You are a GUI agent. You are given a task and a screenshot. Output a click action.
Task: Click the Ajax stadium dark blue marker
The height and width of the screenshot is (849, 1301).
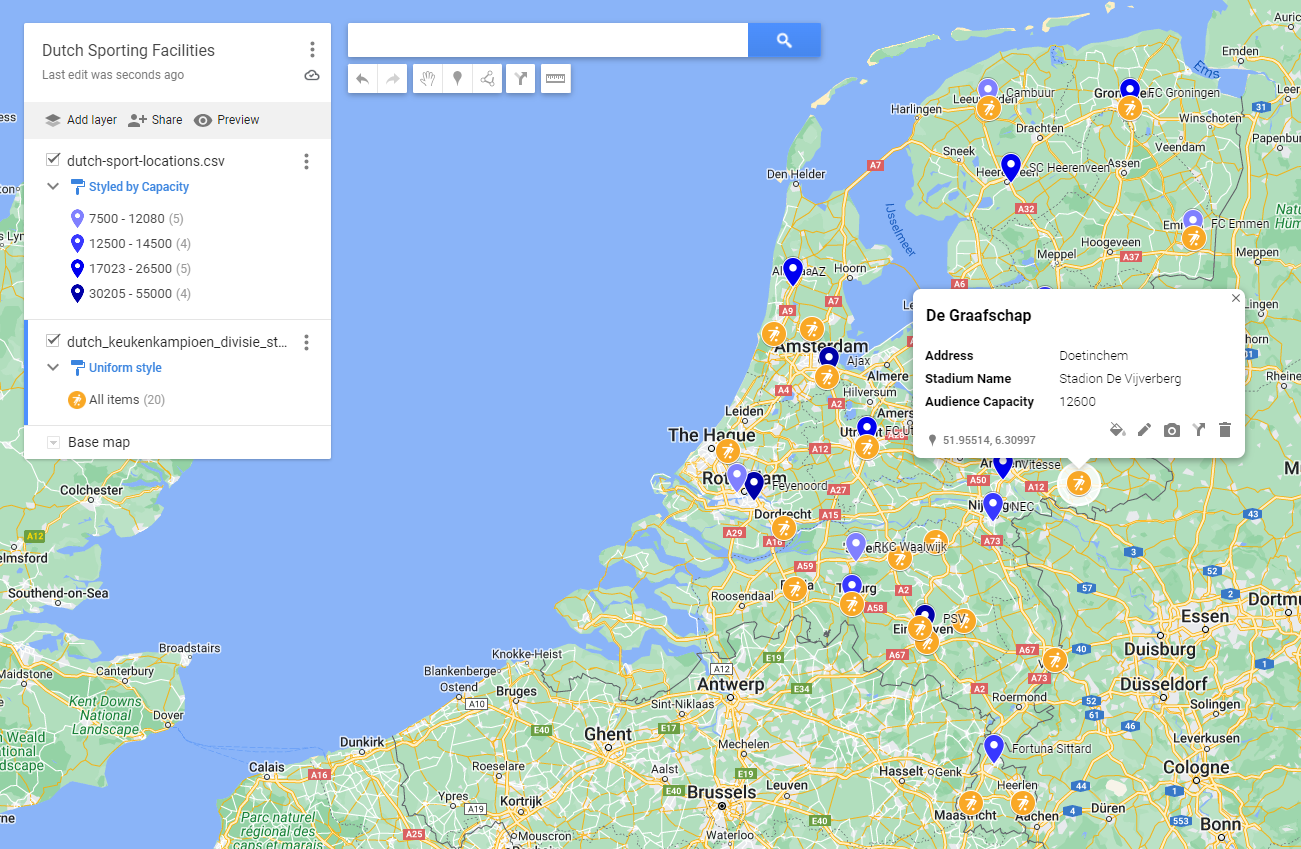[829, 360]
